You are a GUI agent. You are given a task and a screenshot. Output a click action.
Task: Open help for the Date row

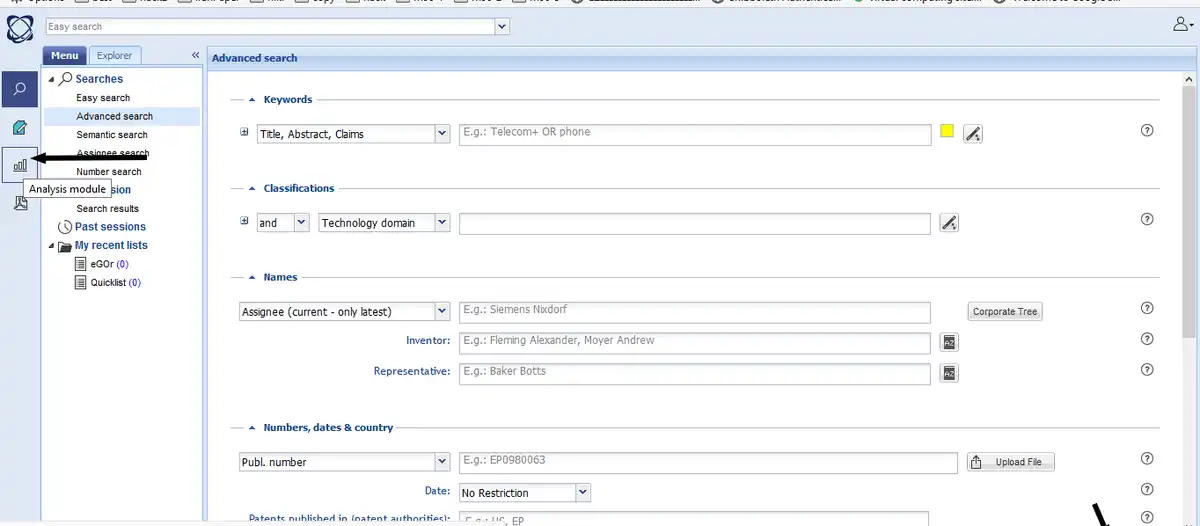[x=1147, y=490]
